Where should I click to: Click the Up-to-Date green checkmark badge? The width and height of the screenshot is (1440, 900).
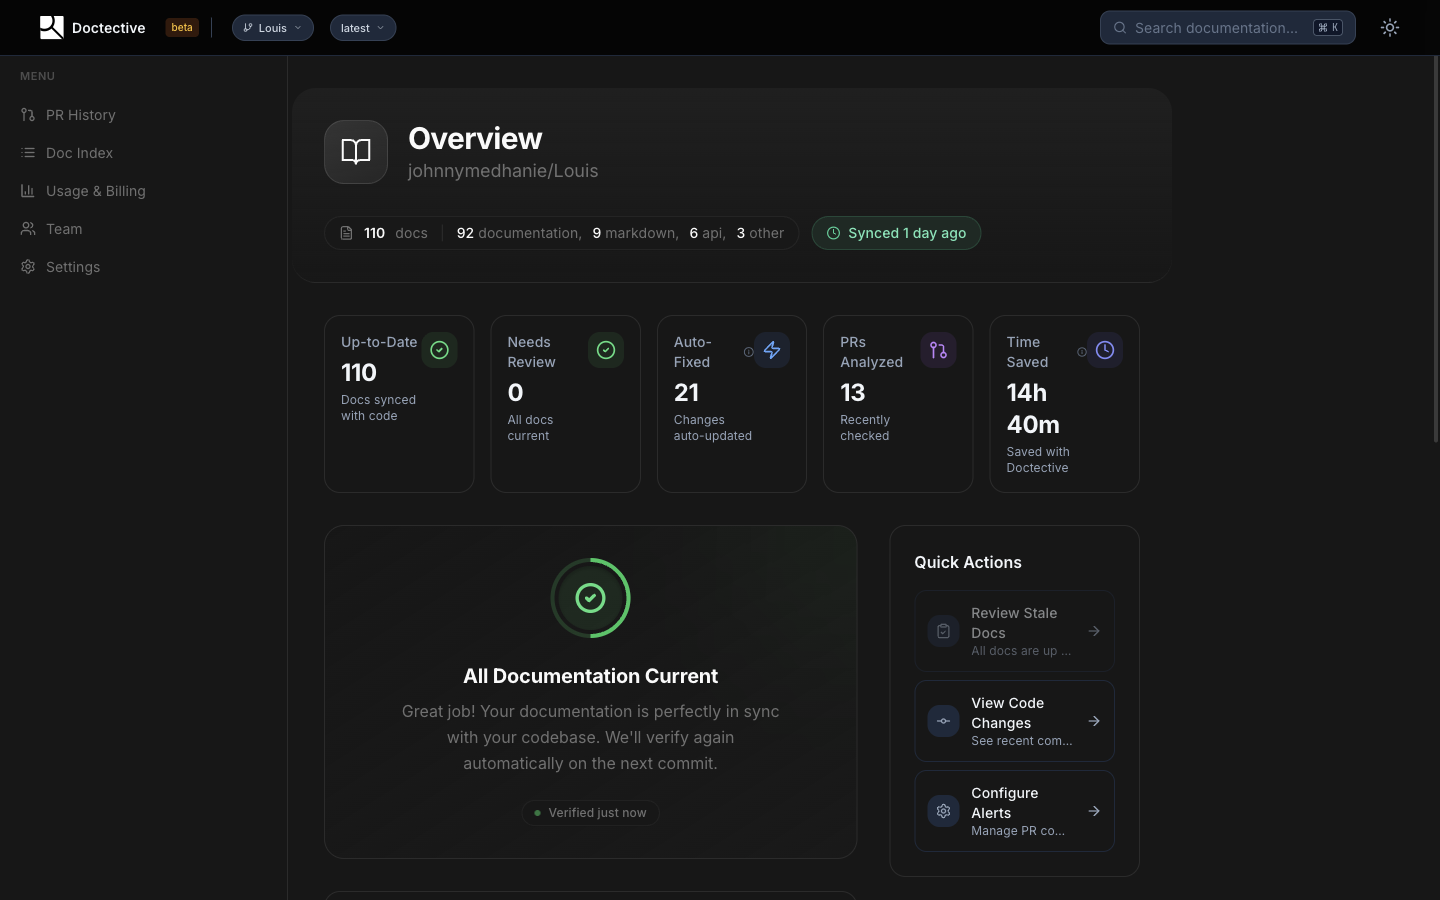click(439, 350)
